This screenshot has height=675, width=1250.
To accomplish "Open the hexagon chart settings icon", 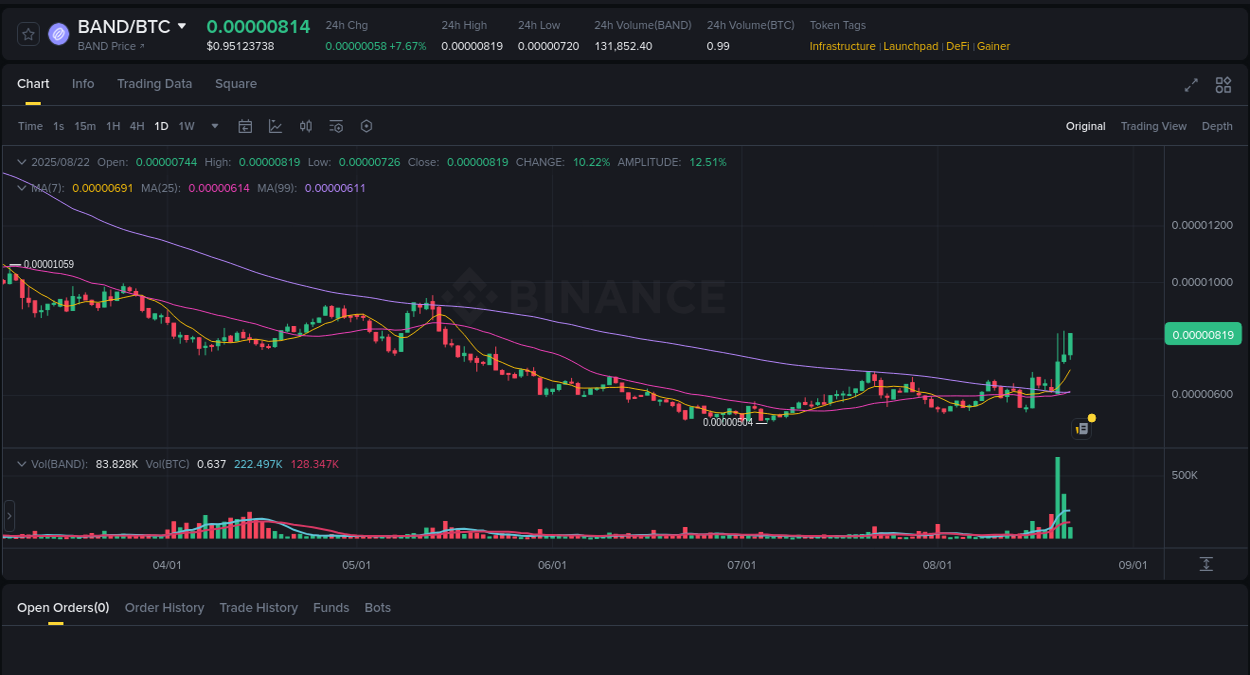I will pyautogui.click(x=366, y=126).
